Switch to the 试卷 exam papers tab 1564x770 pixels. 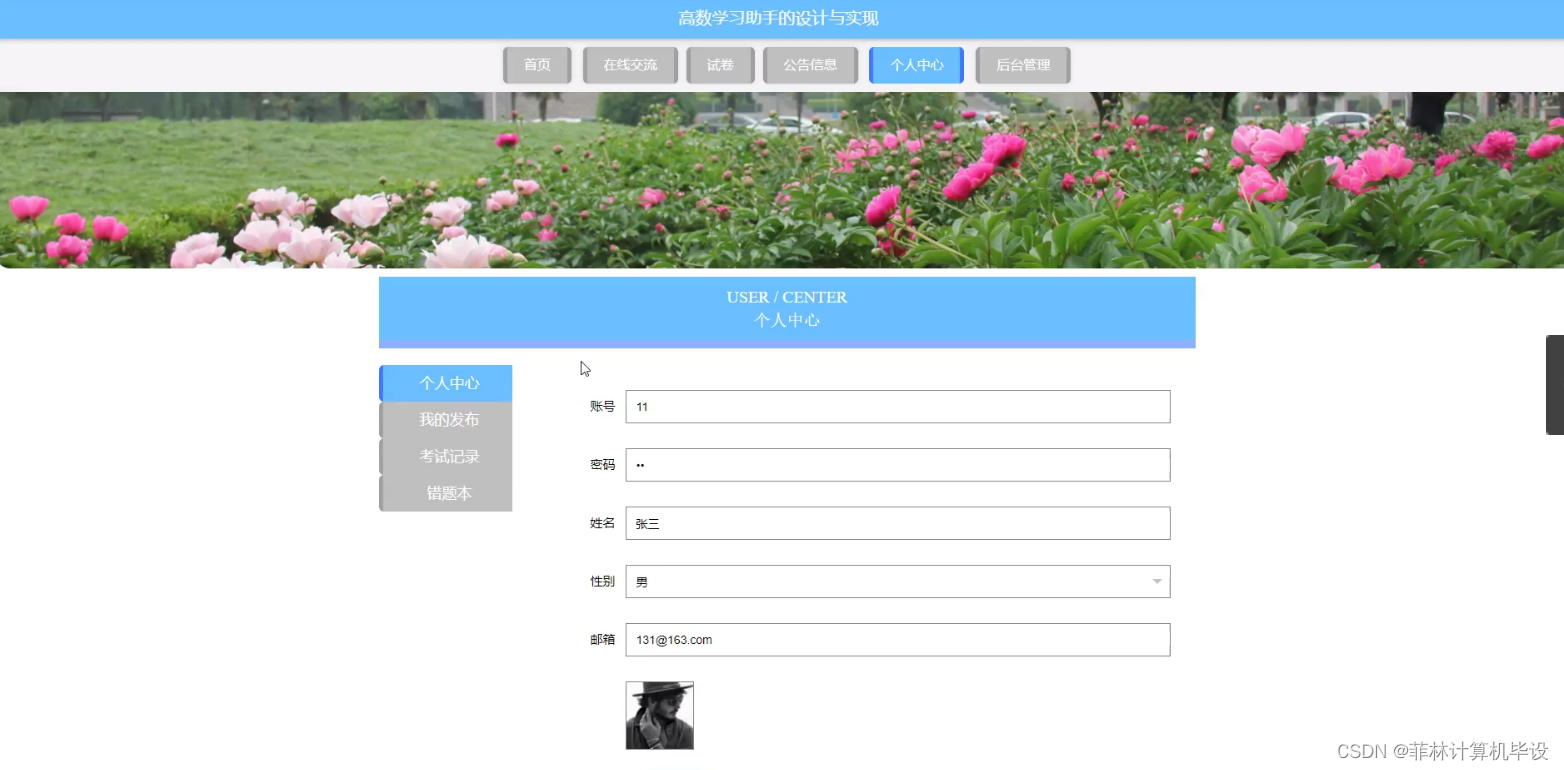(x=720, y=64)
